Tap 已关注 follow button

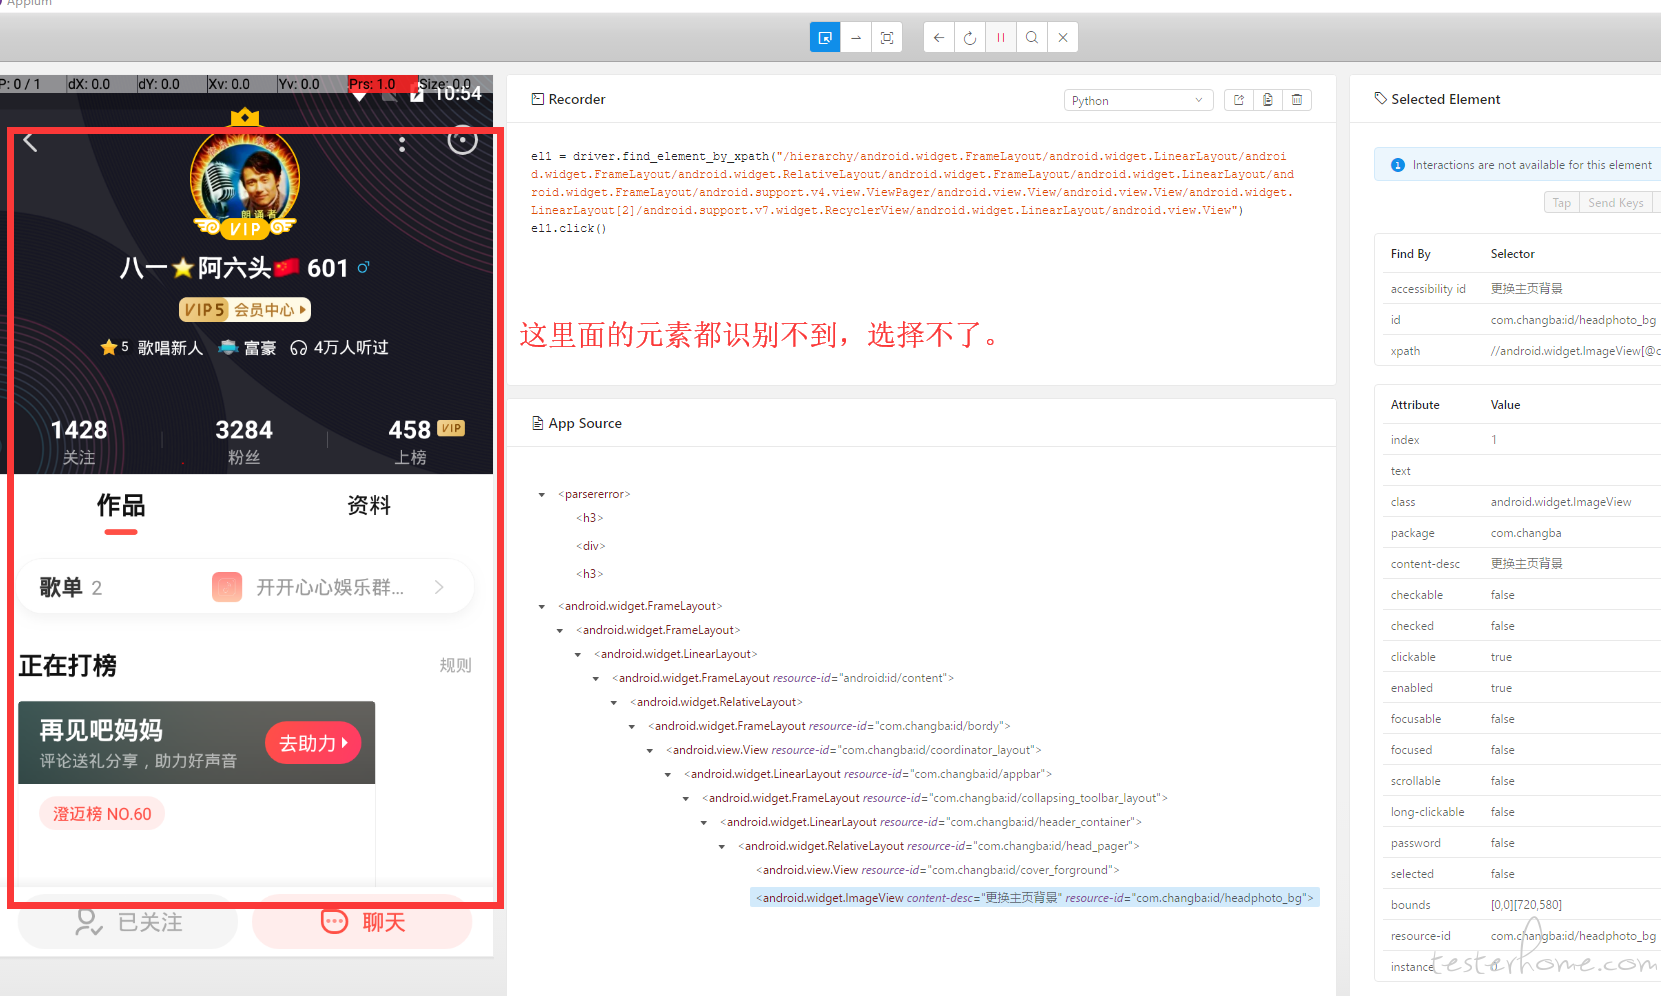(x=128, y=922)
